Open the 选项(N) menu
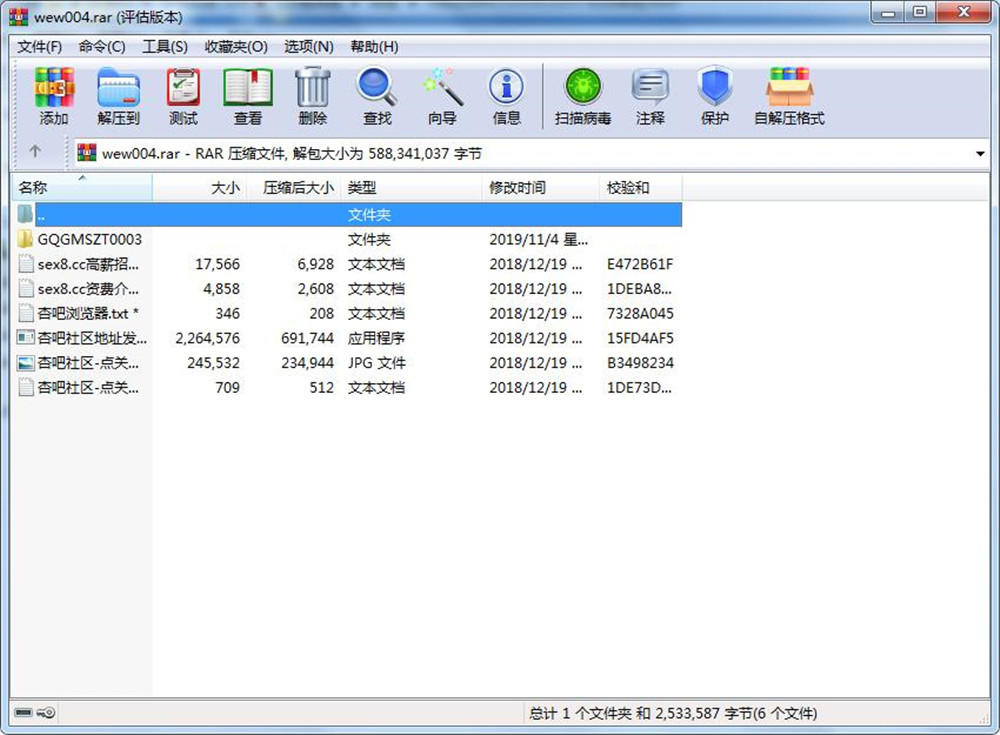The width and height of the screenshot is (1000, 735). pyautogui.click(x=309, y=47)
